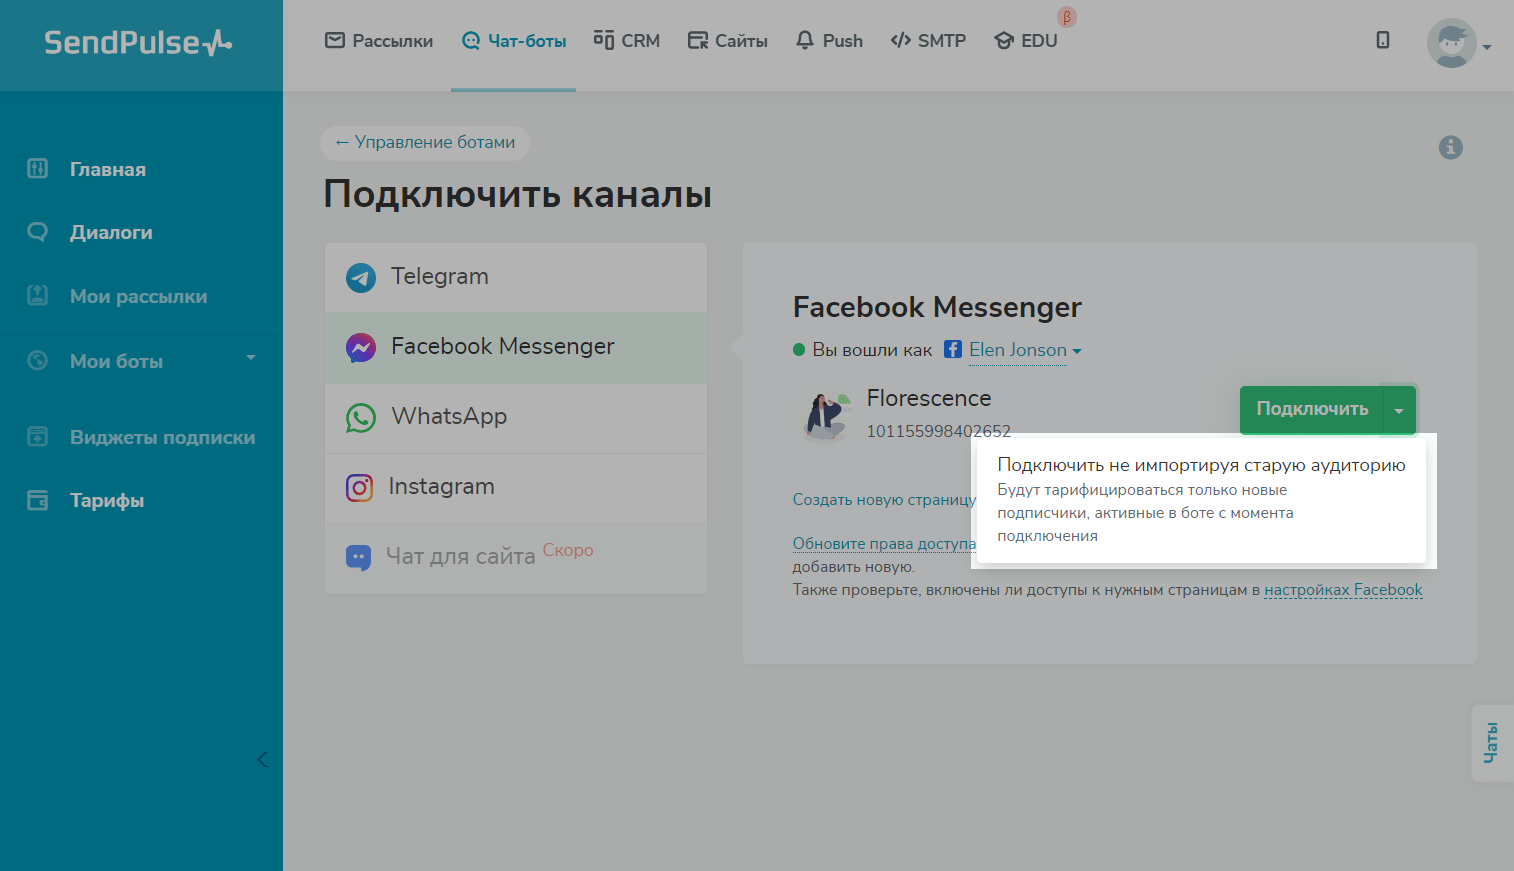Click the mobile device icon in header
The image size is (1514, 871).
(x=1383, y=40)
